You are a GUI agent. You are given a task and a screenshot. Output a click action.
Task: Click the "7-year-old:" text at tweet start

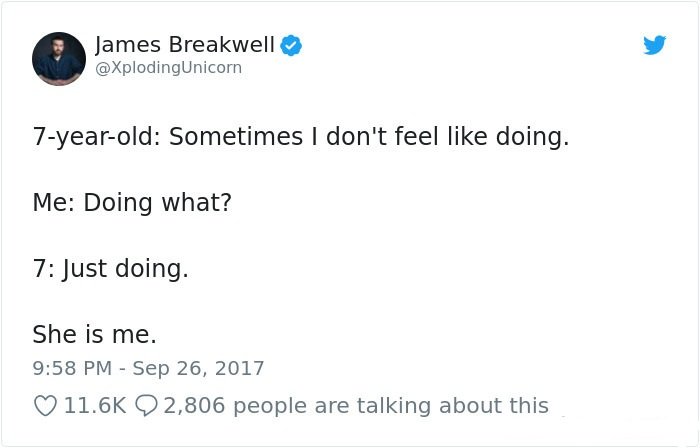pos(96,137)
